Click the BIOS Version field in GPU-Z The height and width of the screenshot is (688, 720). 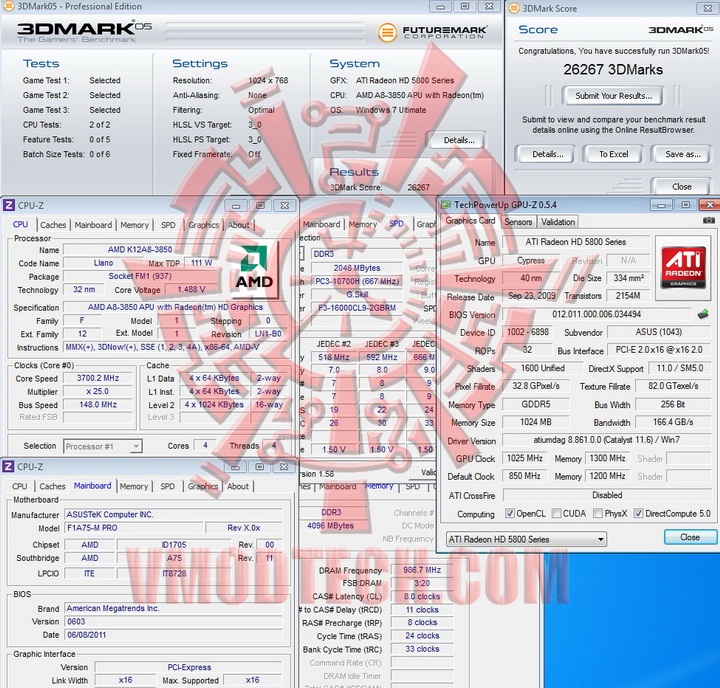point(596,314)
